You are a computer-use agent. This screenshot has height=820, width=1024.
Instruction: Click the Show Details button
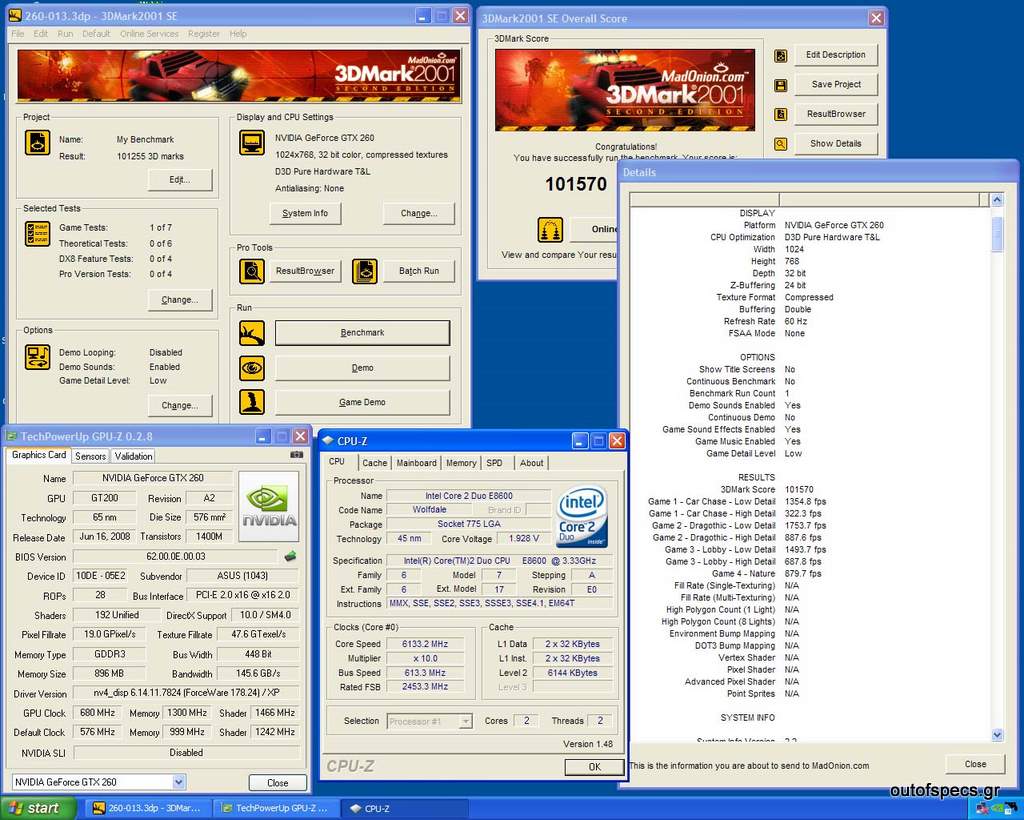click(836, 144)
